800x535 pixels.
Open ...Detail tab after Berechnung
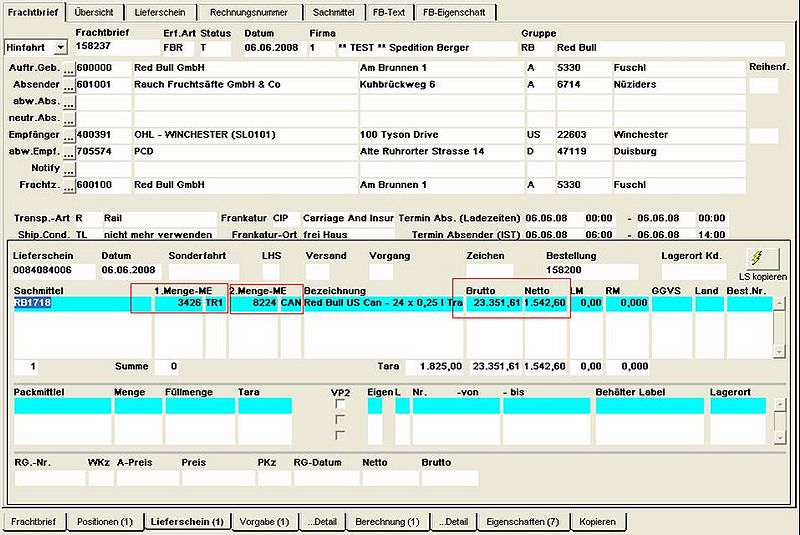click(454, 522)
